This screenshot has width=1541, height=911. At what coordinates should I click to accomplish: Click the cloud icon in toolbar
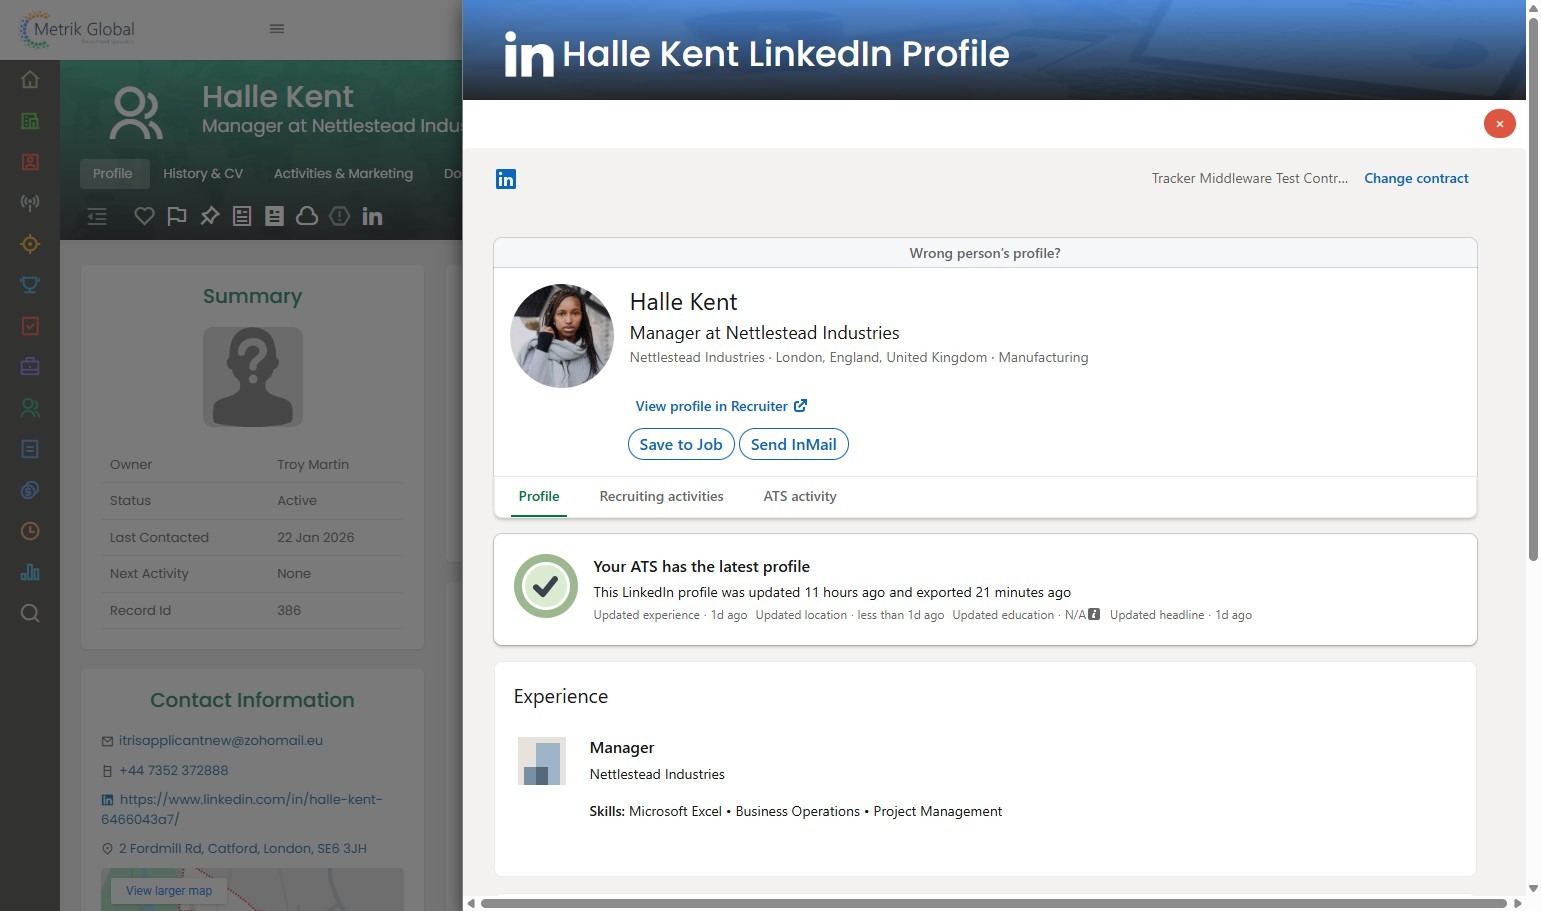pos(307,216)
